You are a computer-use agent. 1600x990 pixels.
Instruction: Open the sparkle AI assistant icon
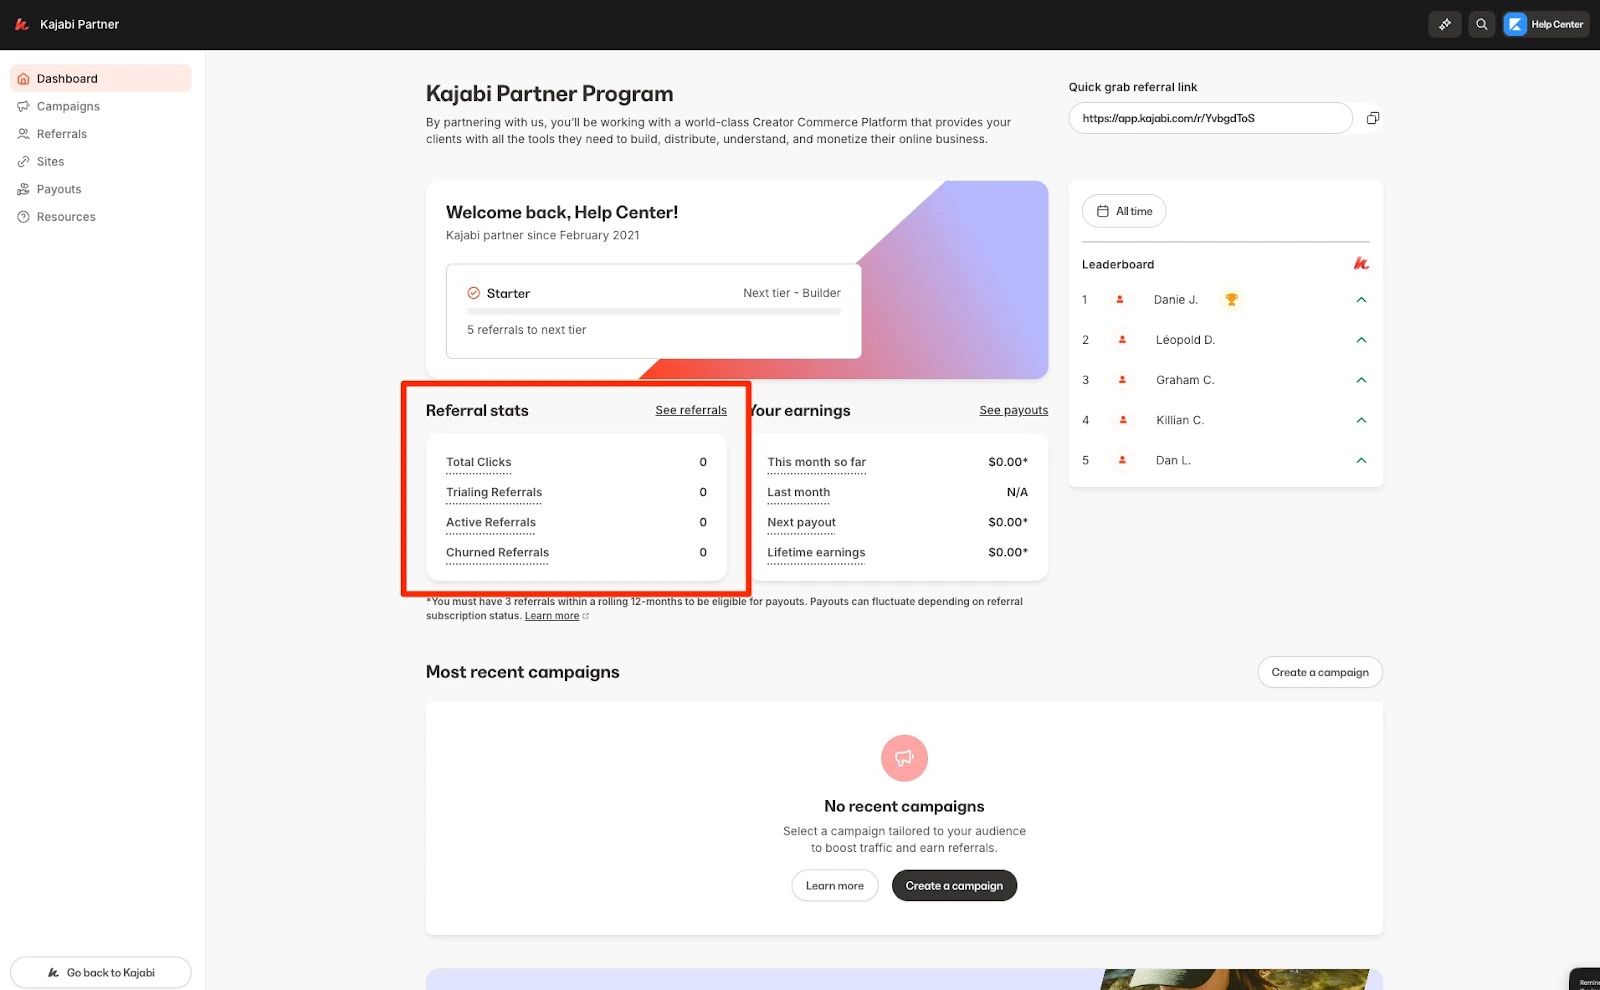pos(1445,24)
